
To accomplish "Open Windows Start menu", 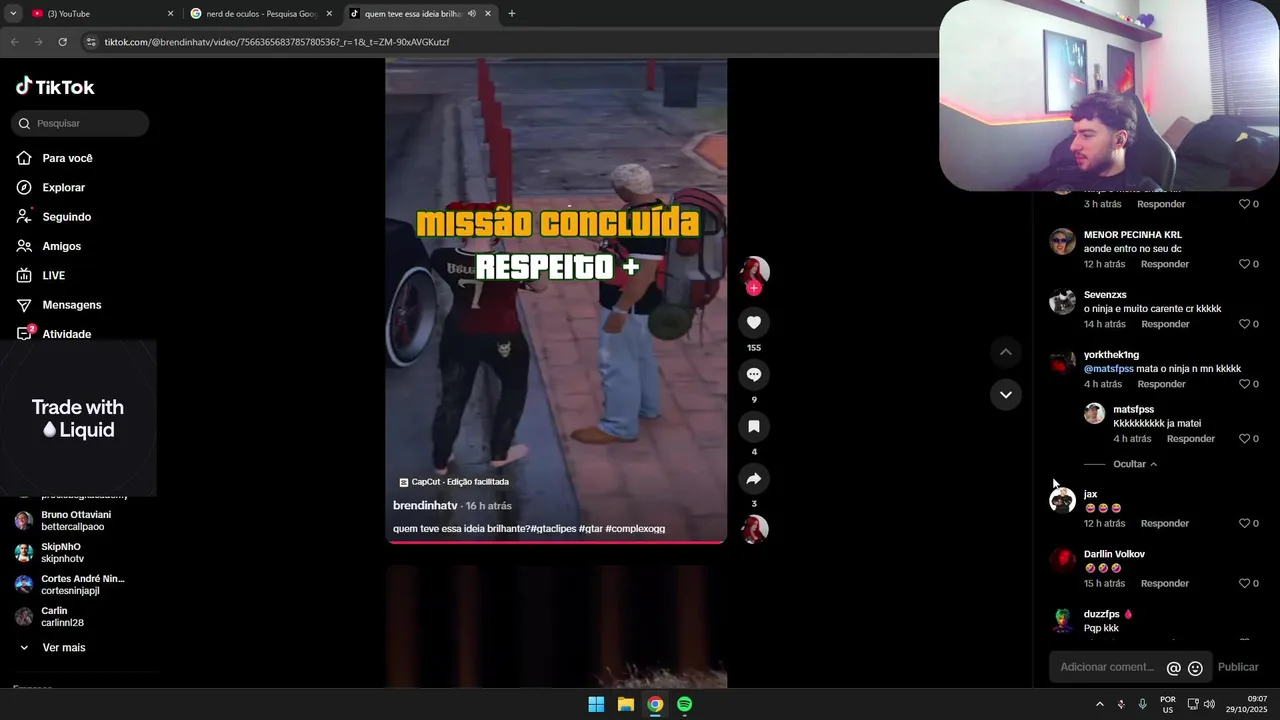I will (596, 704).
